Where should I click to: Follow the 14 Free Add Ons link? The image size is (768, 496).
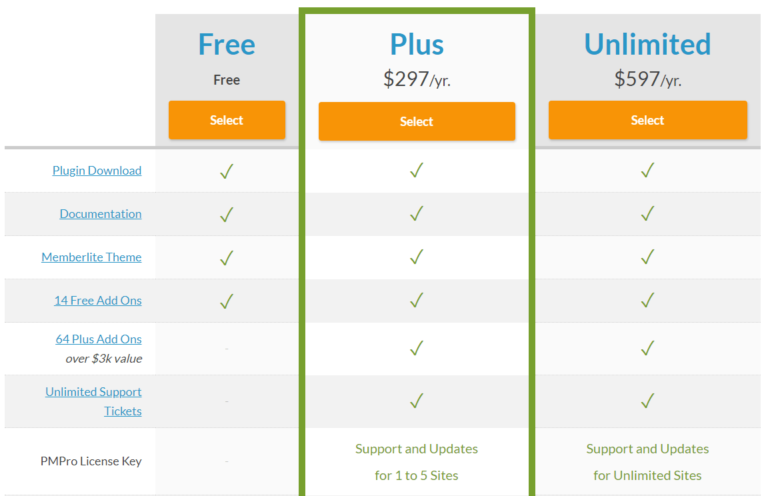pos(98,300)
